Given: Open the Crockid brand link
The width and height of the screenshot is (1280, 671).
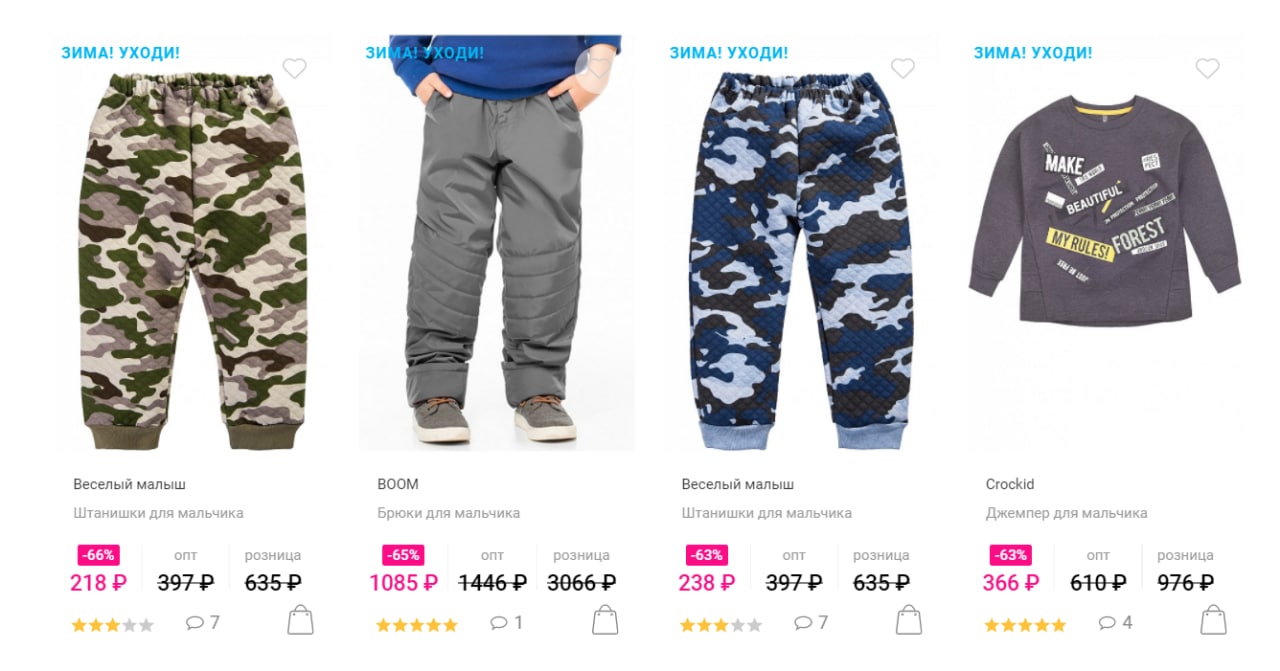Looking at the screenshot, I should click(x=1010, y=484).
